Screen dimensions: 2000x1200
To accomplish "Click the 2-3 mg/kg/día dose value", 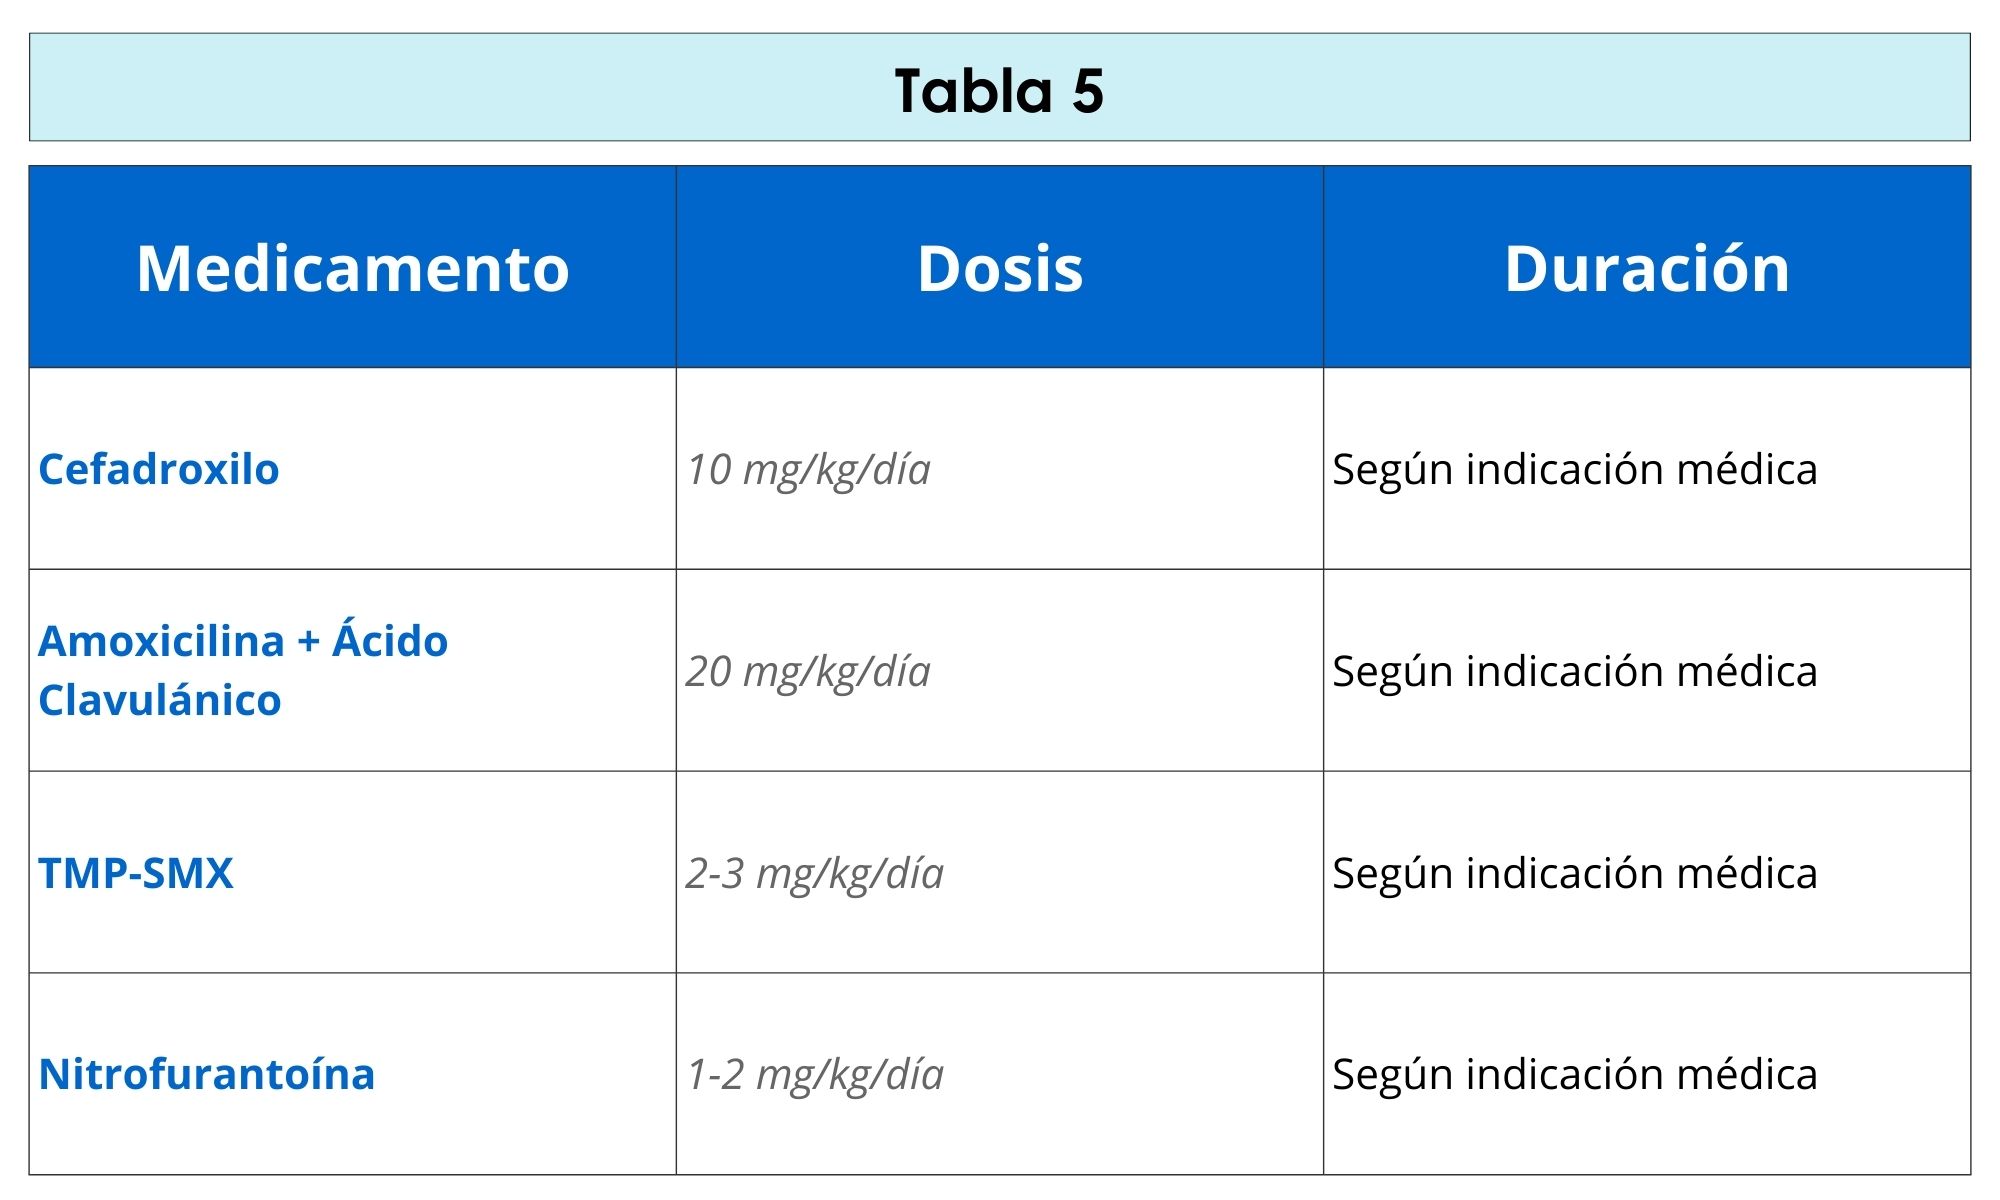I will point(814,873).
